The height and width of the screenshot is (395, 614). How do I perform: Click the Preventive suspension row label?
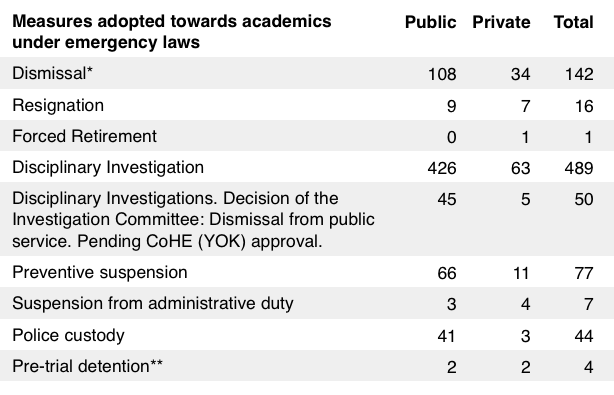point(100,272)
